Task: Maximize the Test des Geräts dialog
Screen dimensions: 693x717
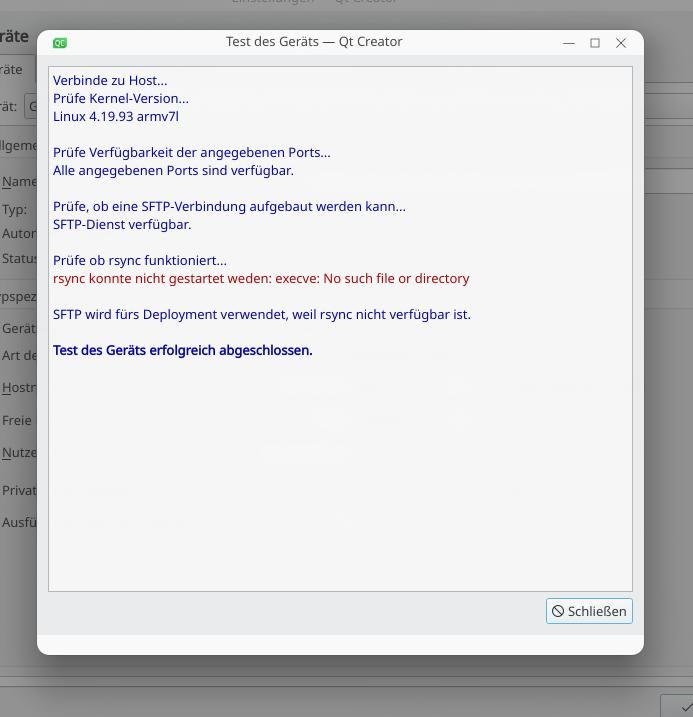Action: 595,43
